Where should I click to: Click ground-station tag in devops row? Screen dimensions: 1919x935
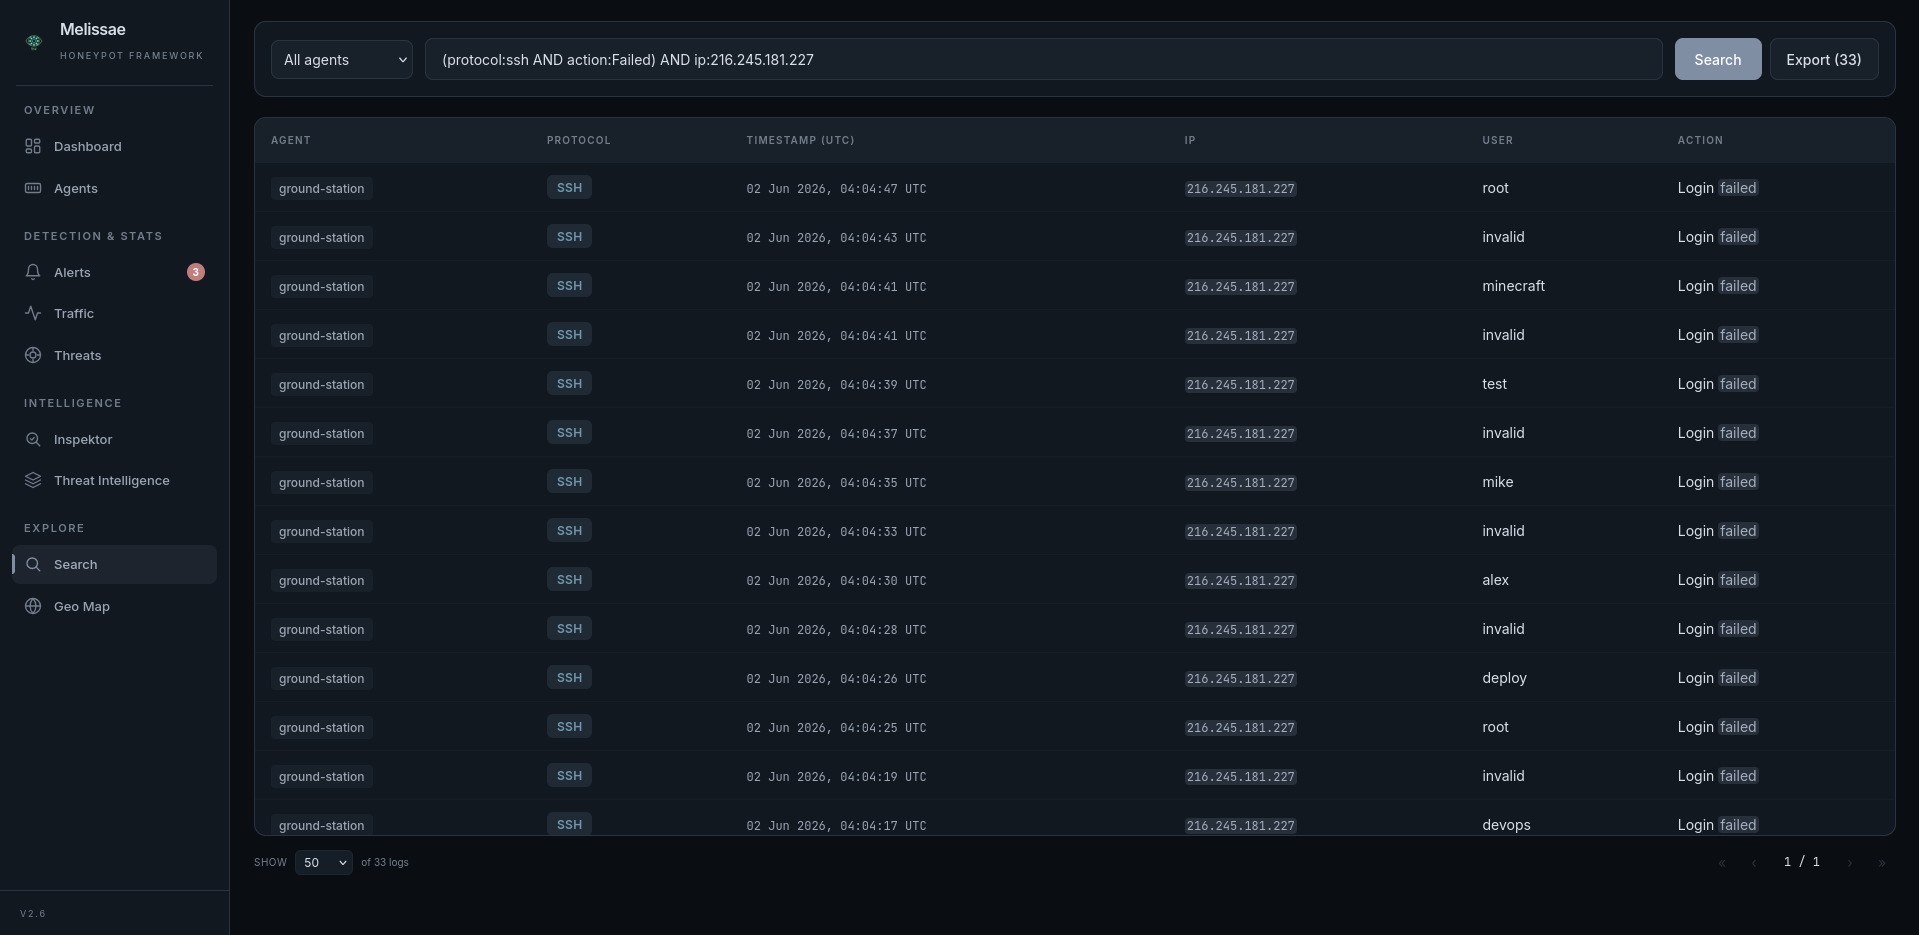tap(322, 826)
